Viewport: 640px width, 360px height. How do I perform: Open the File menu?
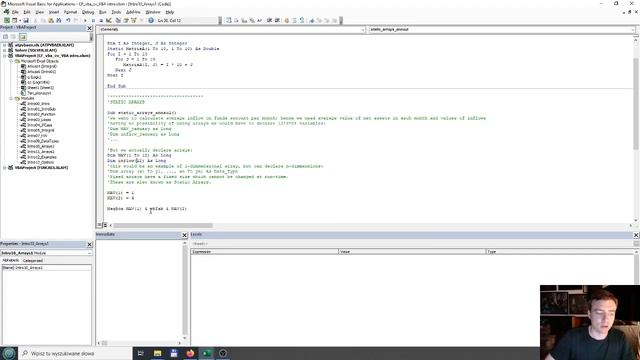point(15,12)
